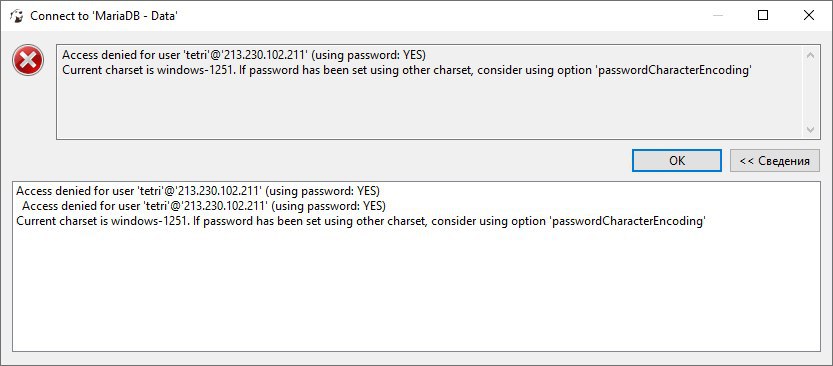Click the message box scroll-up arrow
Screen dimensions: 833x366
point(810,55)
